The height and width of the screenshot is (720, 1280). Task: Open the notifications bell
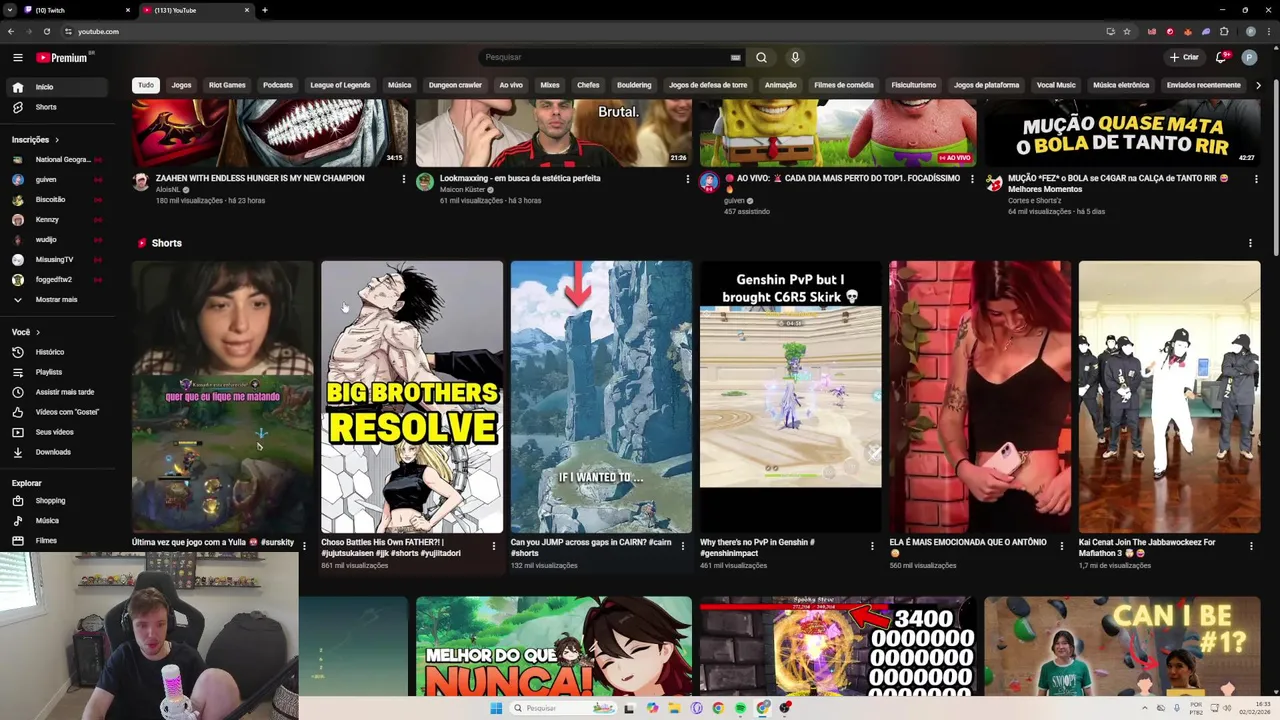click(x=1221, y=57)
